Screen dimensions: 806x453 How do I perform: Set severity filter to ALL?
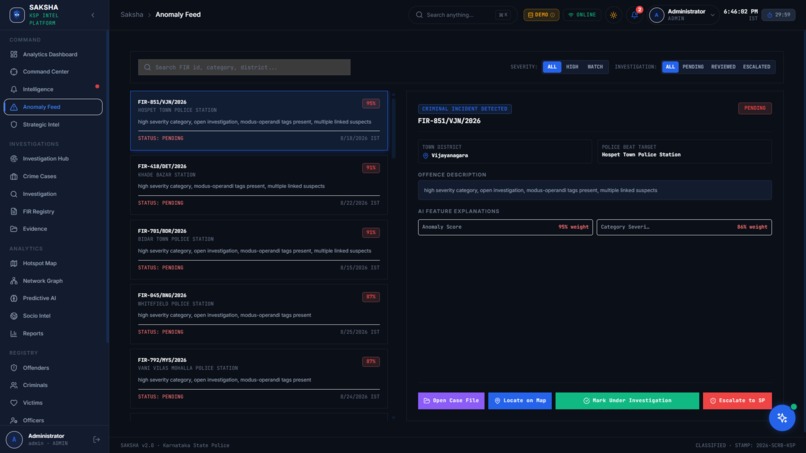tap(552, 67)
